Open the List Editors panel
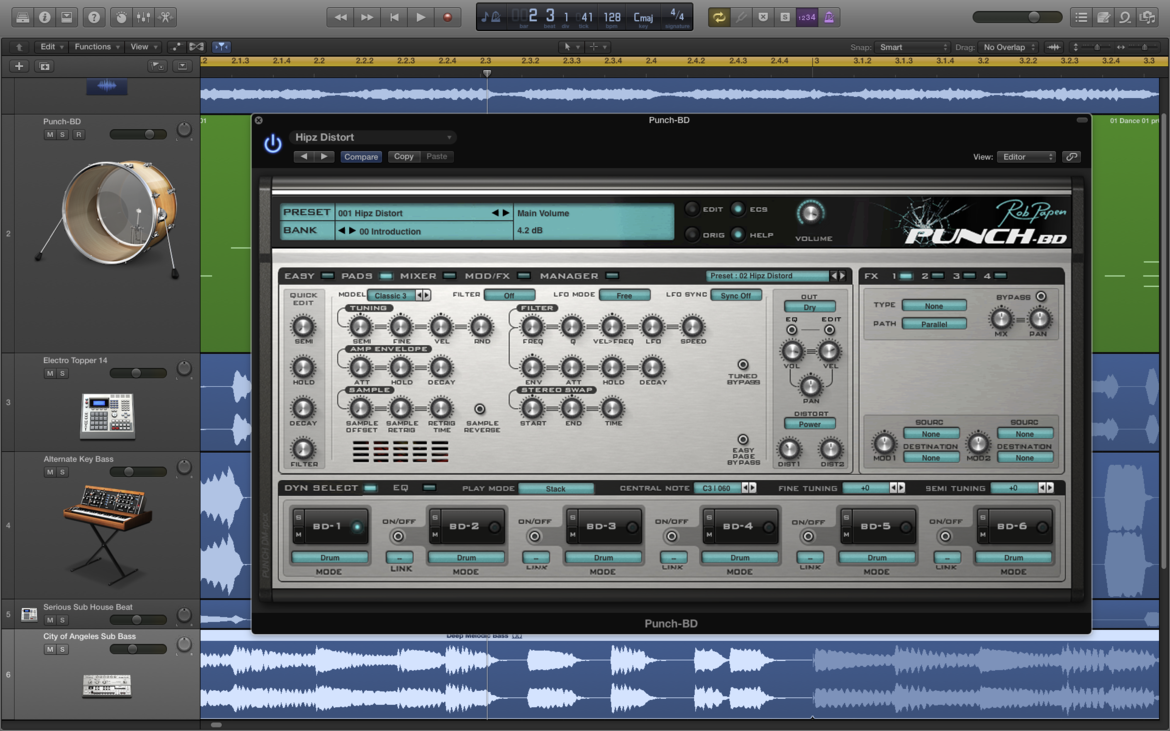 coord(1080,16)
